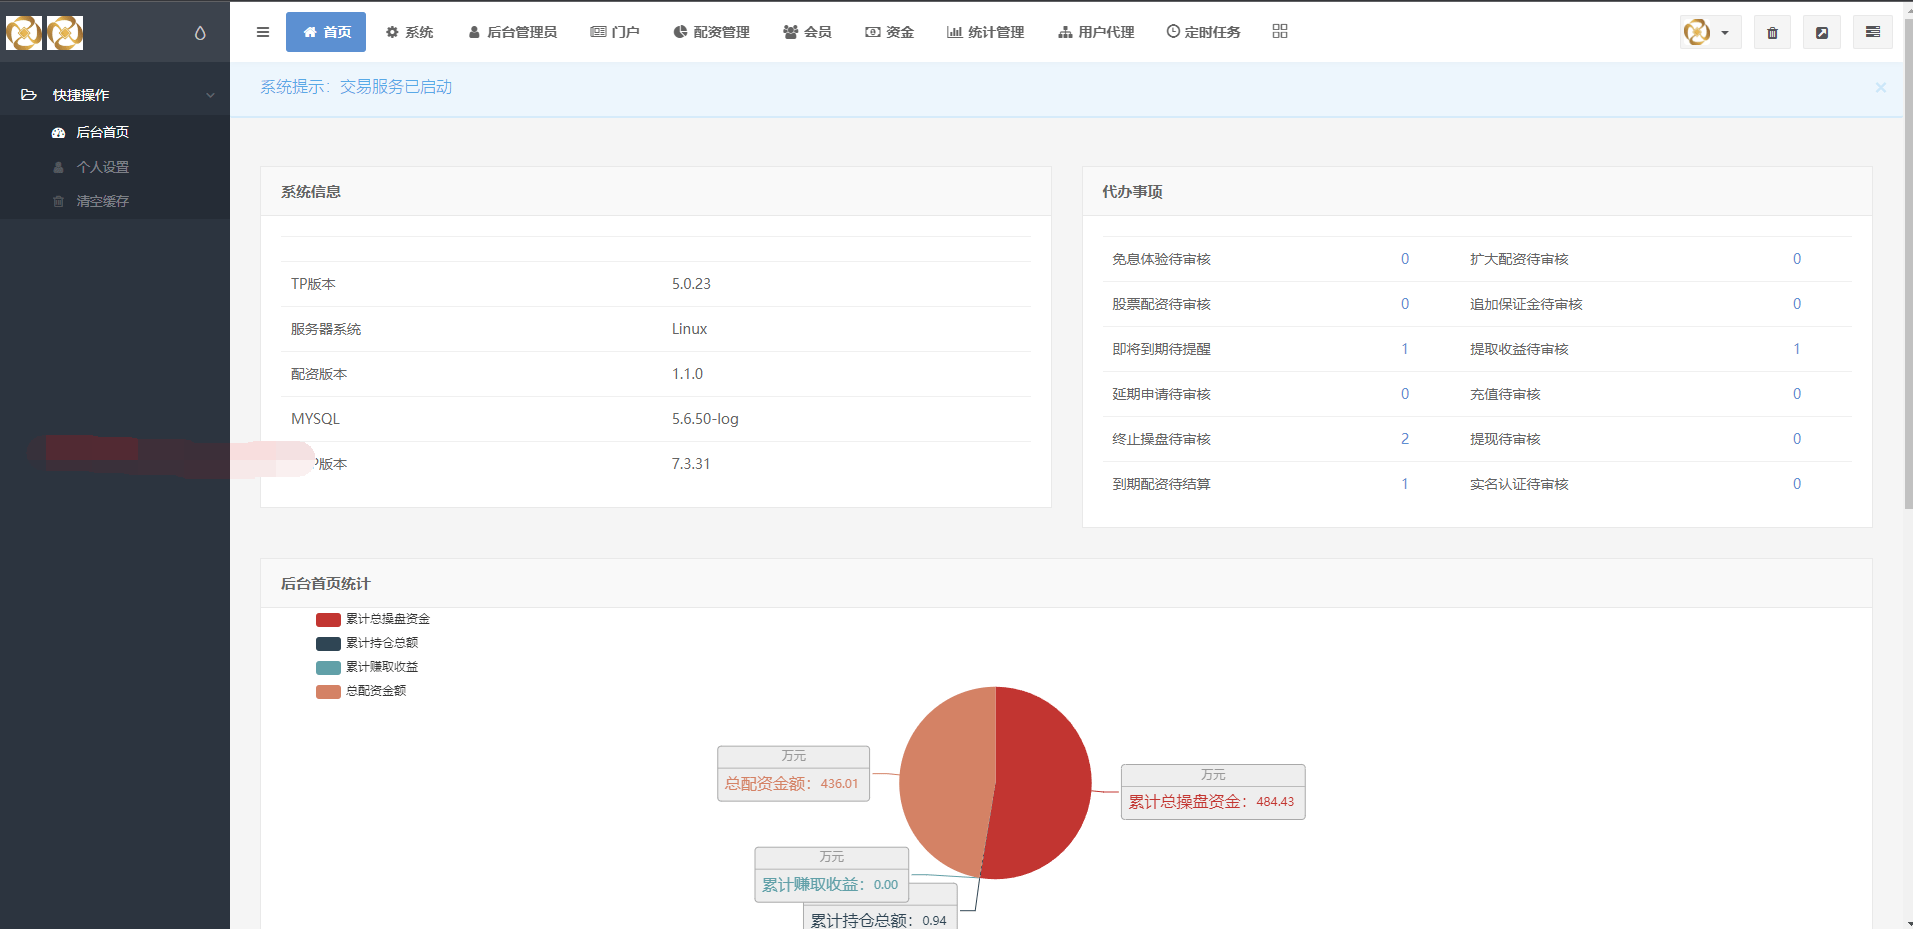Open the user avatar dropdown menu
This screenshot has height=929, width=1913.
(x=1708, y=32)
